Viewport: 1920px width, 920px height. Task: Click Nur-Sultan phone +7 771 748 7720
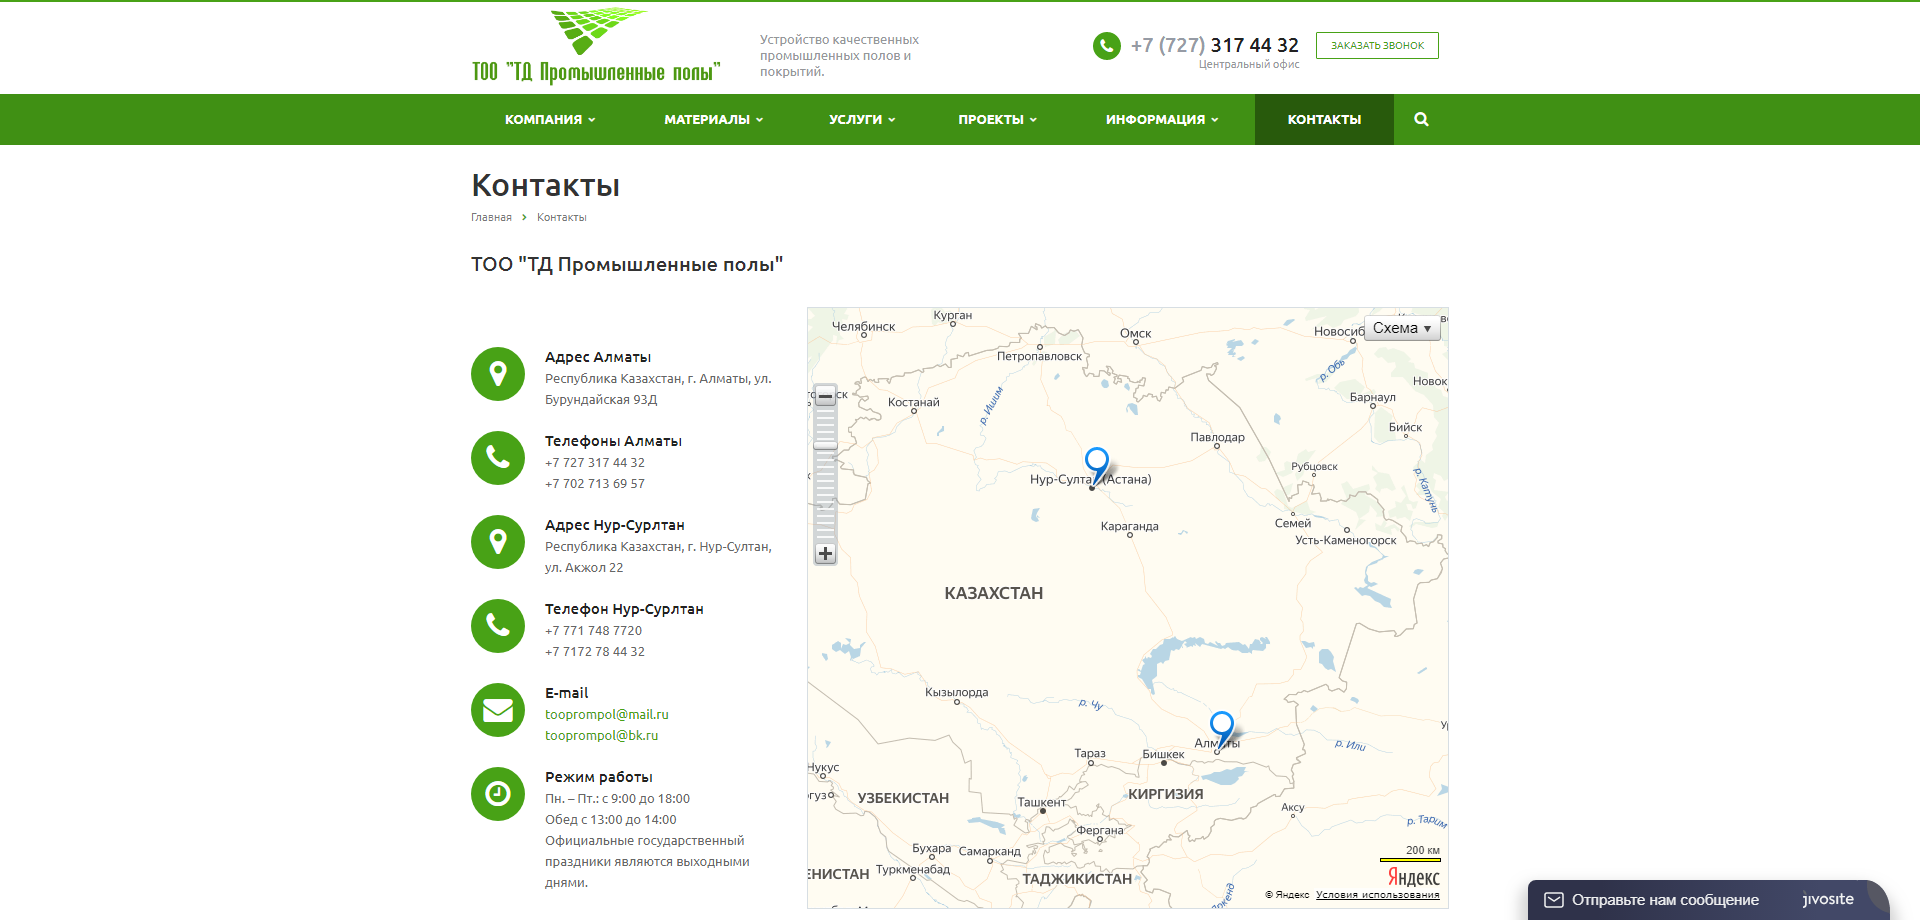click(593, 630)
